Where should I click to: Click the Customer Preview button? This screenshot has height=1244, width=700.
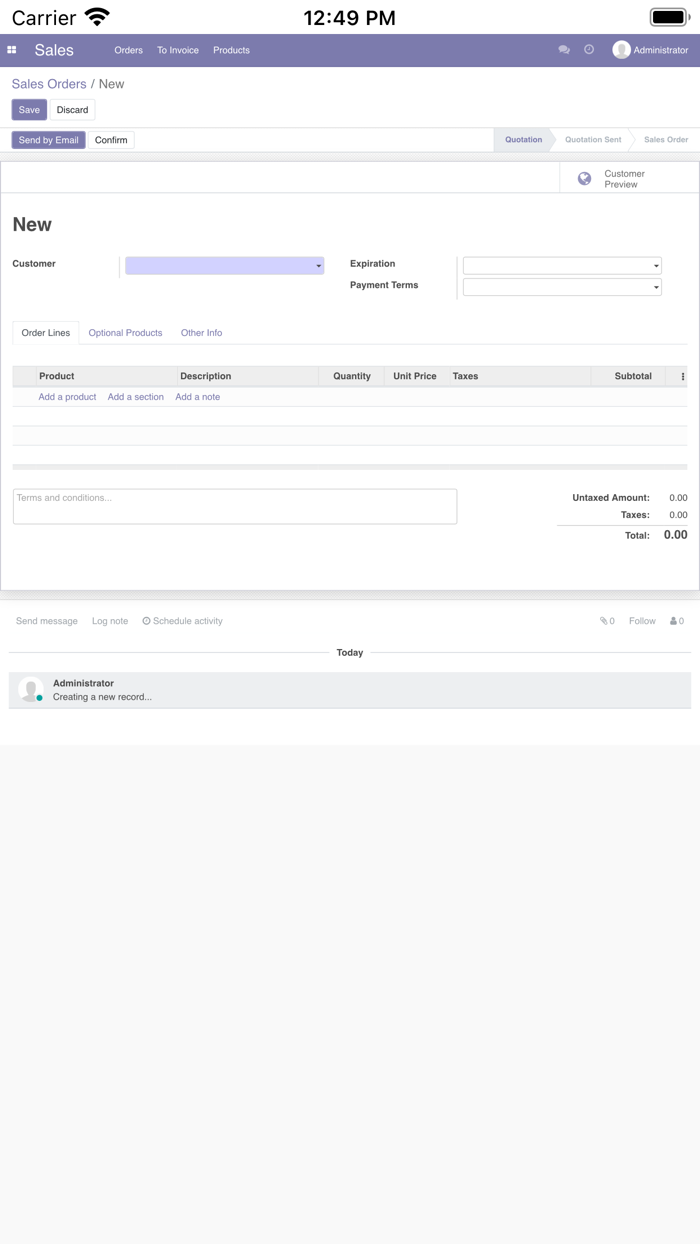(629, 179)
